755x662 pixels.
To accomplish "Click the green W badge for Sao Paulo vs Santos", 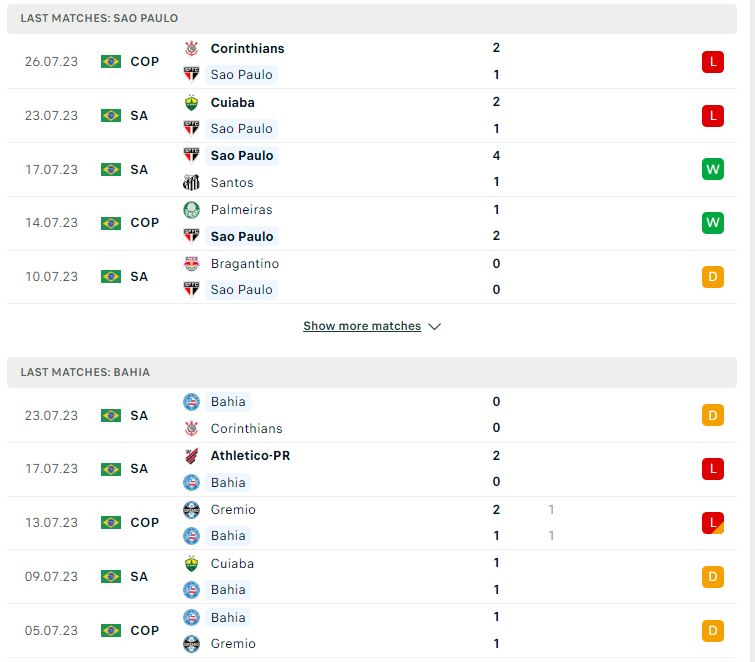I will click(x=713, y=169).
